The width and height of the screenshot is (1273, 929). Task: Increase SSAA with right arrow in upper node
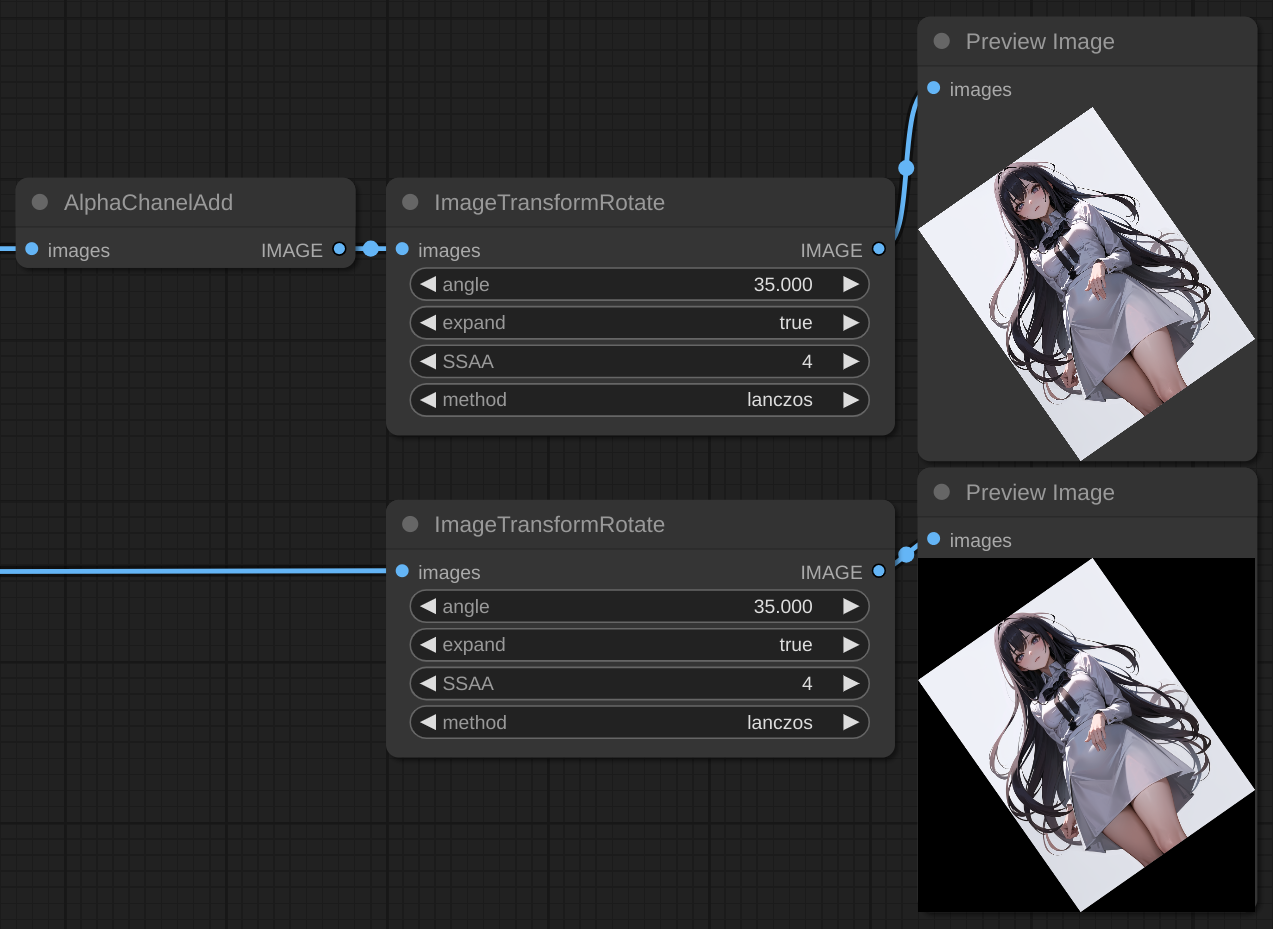pyautogui.click(x=851, y=361)
